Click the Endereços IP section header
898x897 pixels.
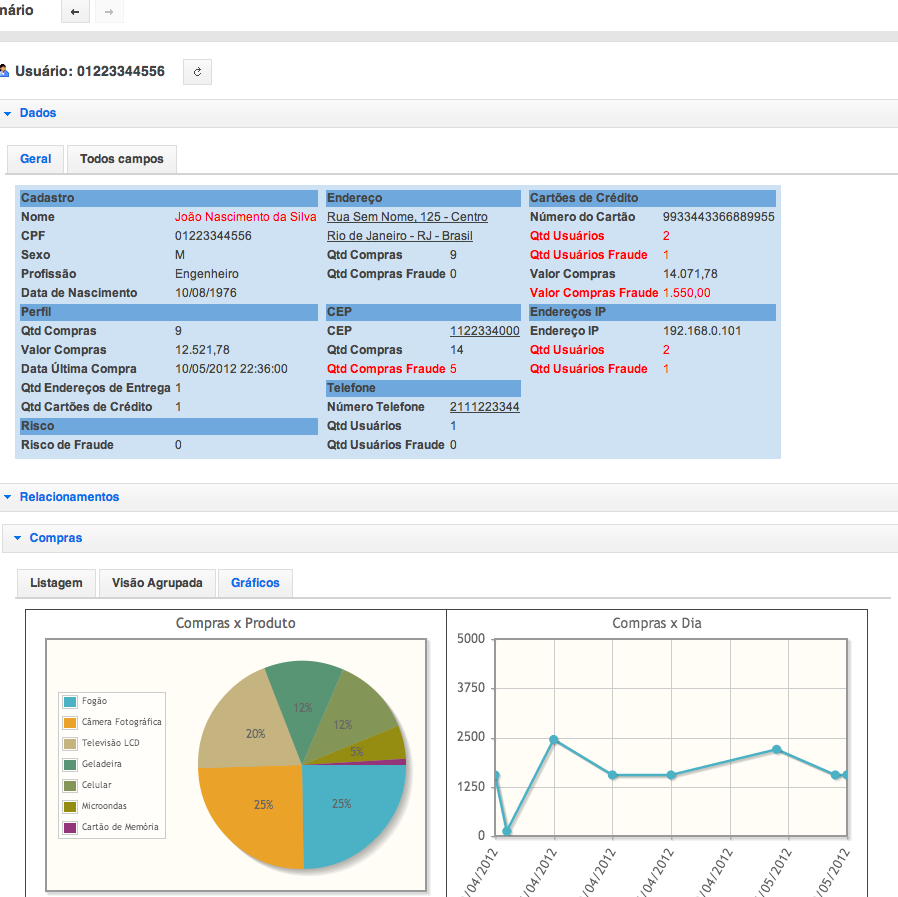652,312
